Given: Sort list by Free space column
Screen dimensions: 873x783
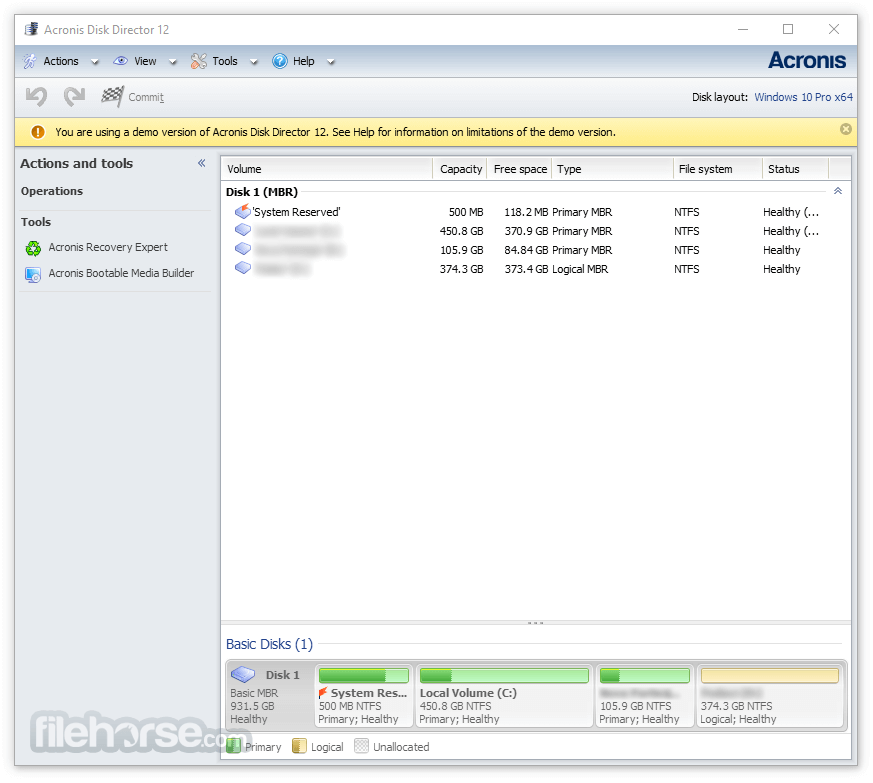Looking at the screenshot, I should pyautogui.click(x=520, y=169).
